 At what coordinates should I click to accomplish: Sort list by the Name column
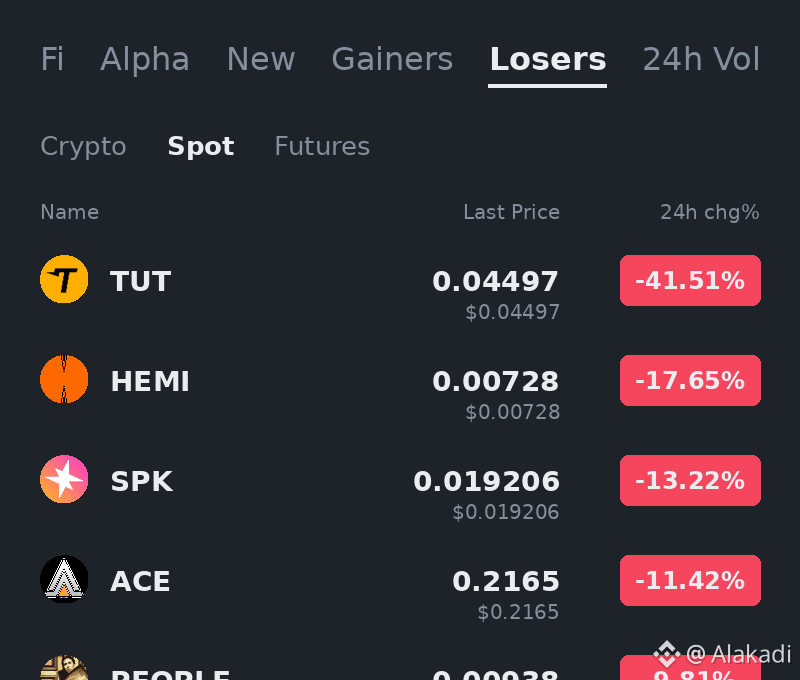(69, 212)
